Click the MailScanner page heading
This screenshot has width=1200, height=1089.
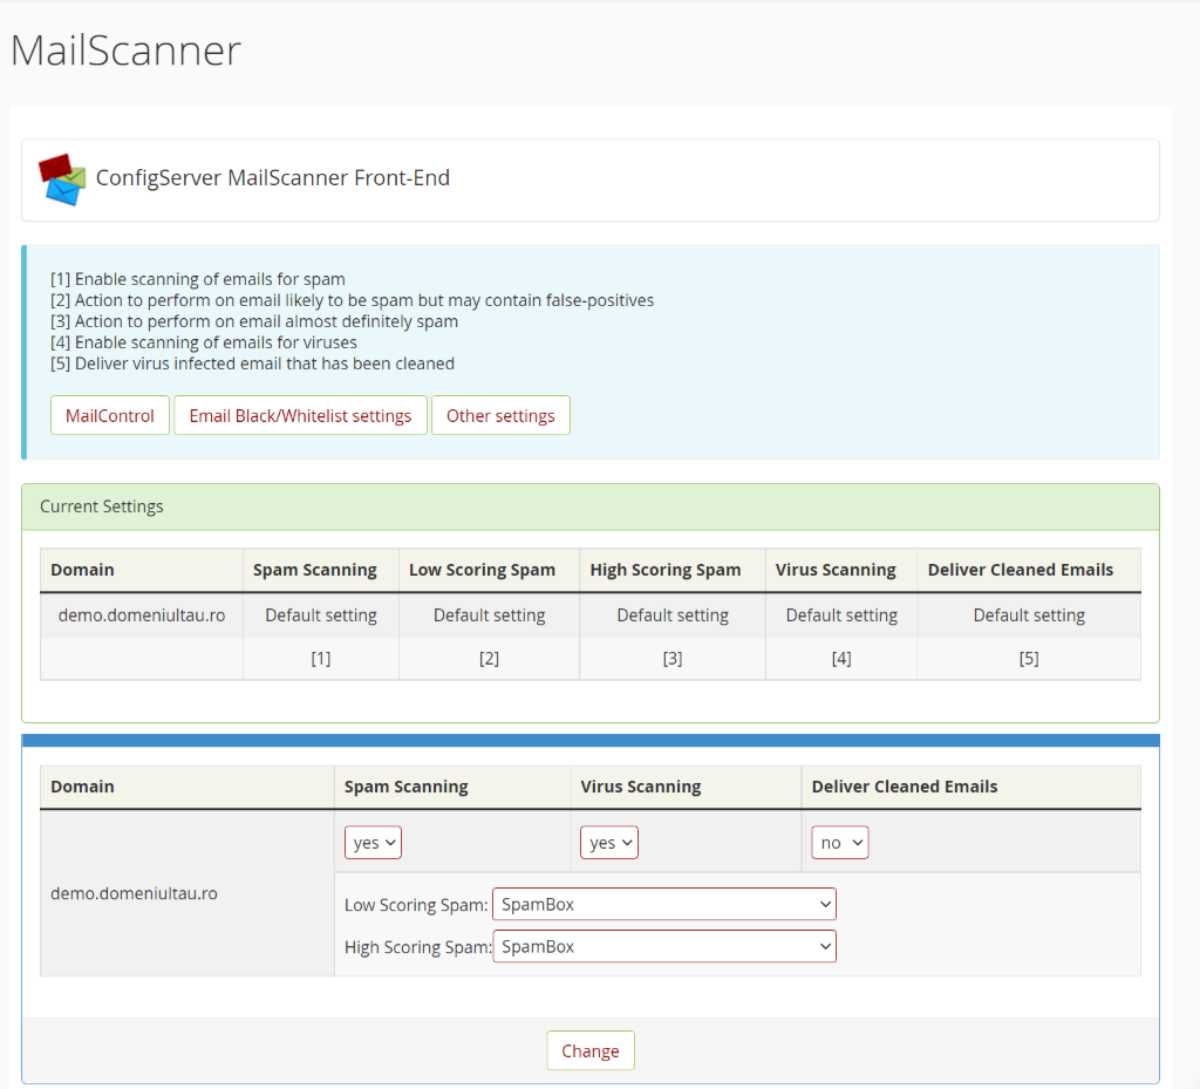(126, 50)
